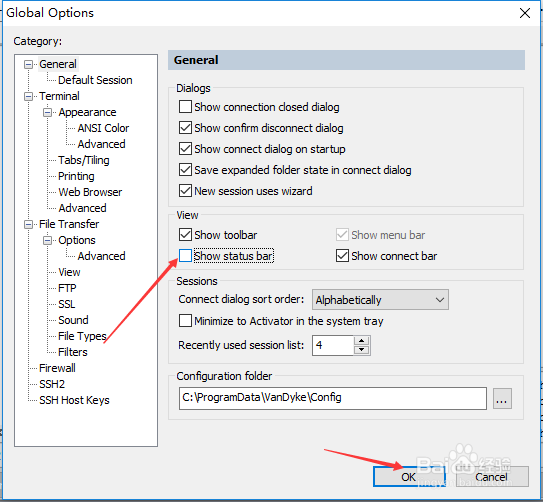The image size is (543, 502).
Task: Select ANSI Color category
Action: (x=103, y=128)
